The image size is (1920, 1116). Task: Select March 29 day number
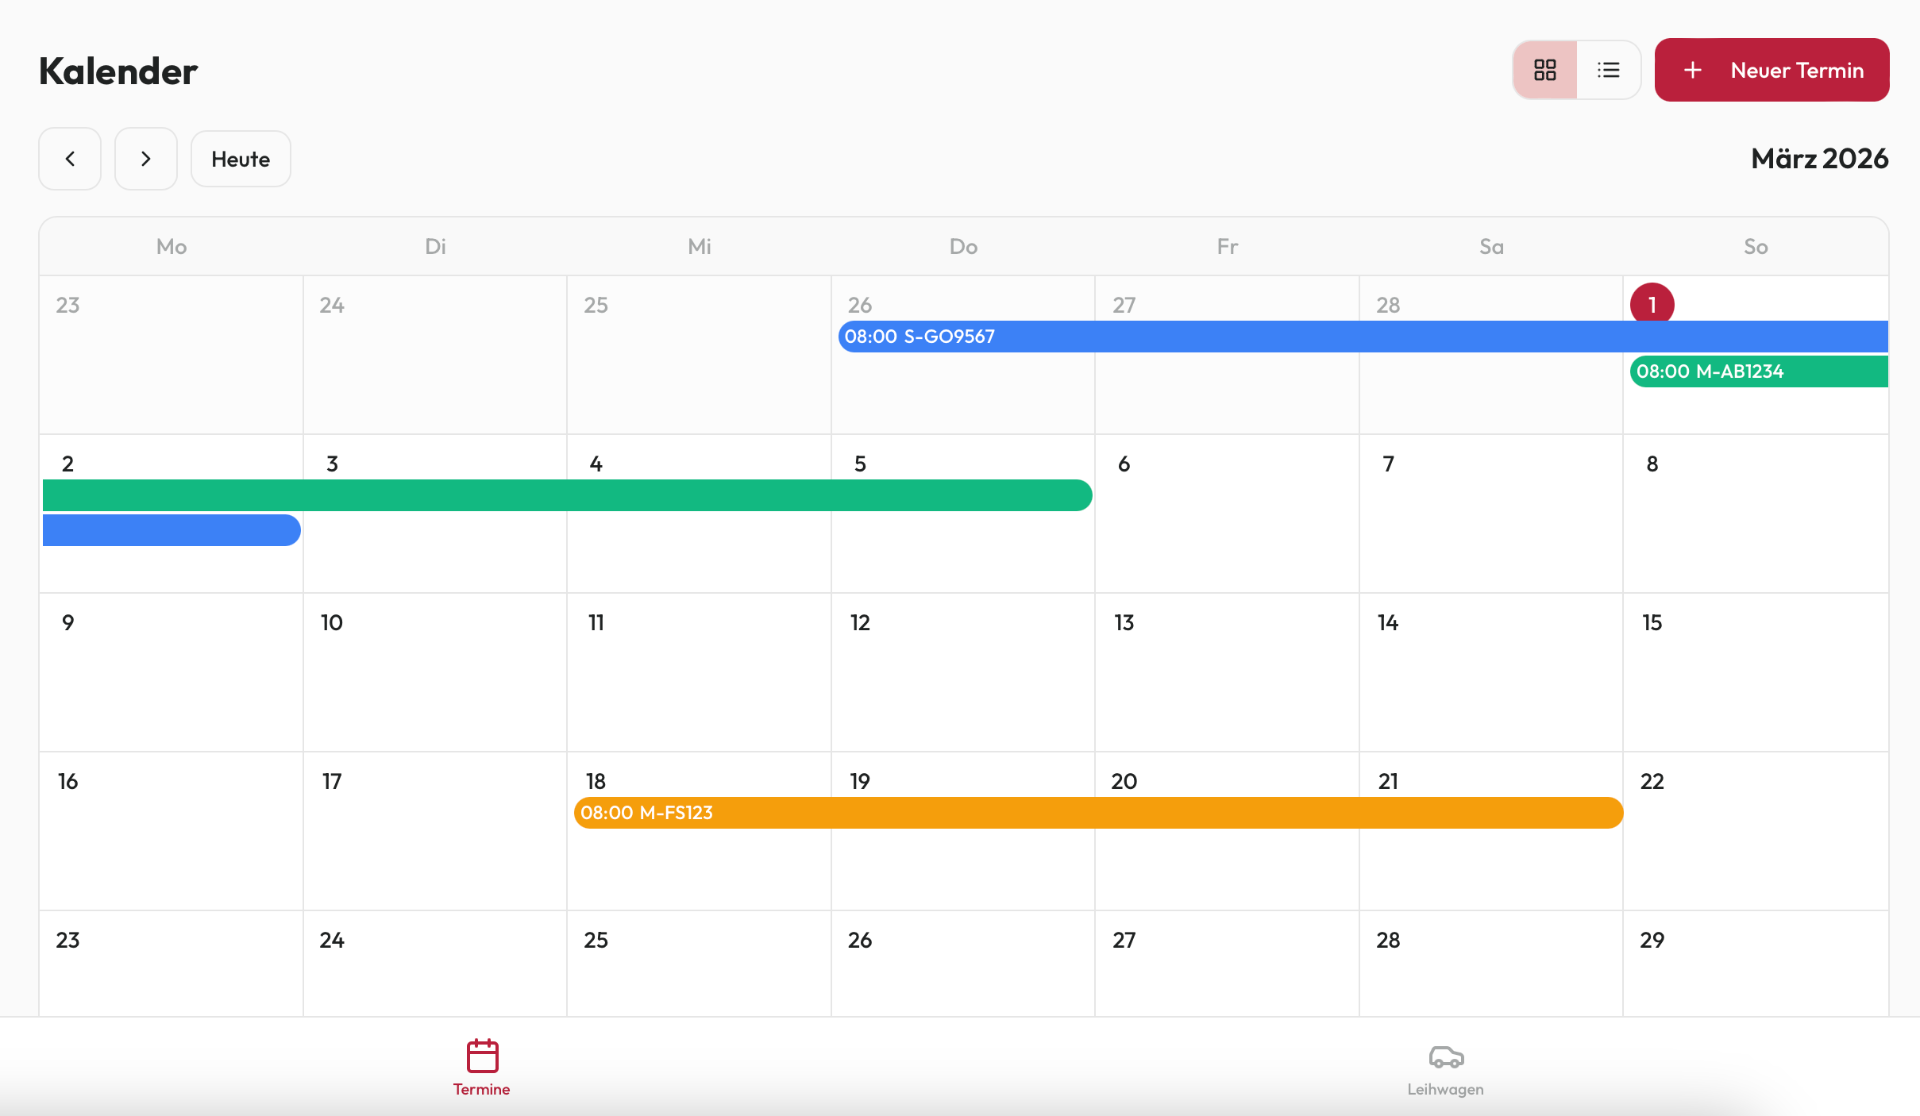(1652, 940)
